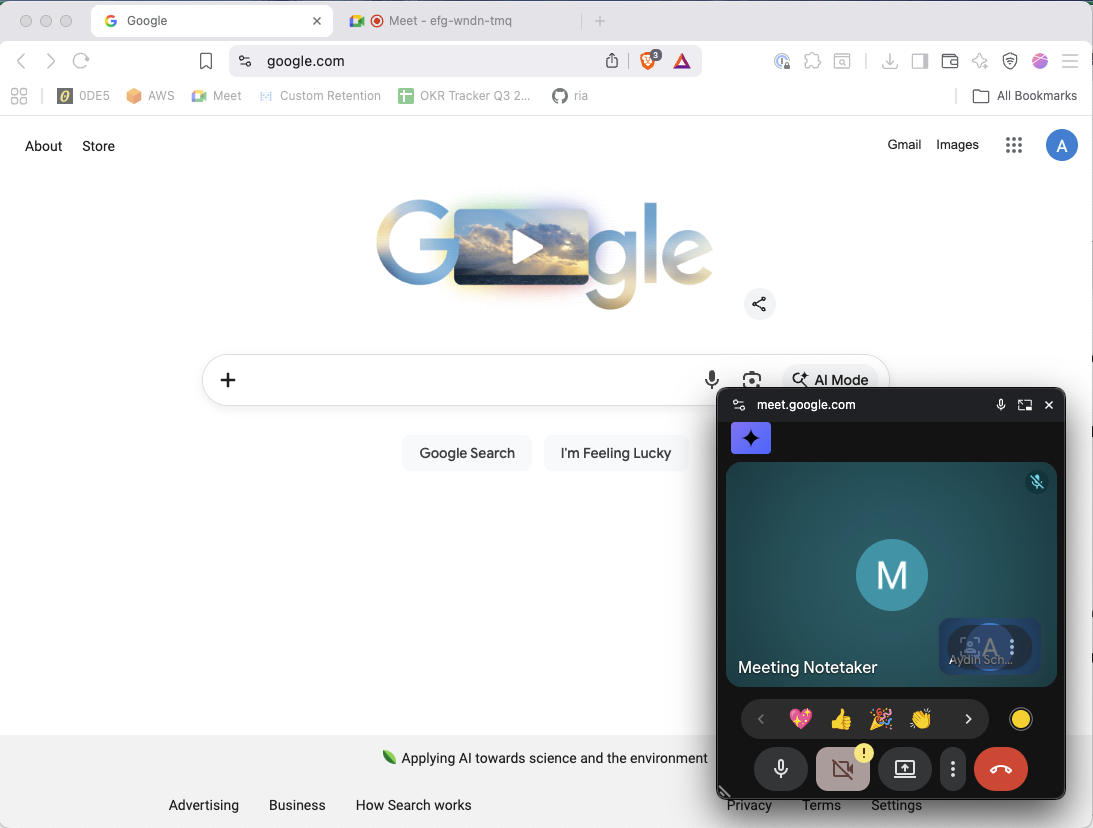Viewport: 1093px width, 828px height.
Task: Open Leo AI sparkle icon in toolbar
Action: click(979, 61)
